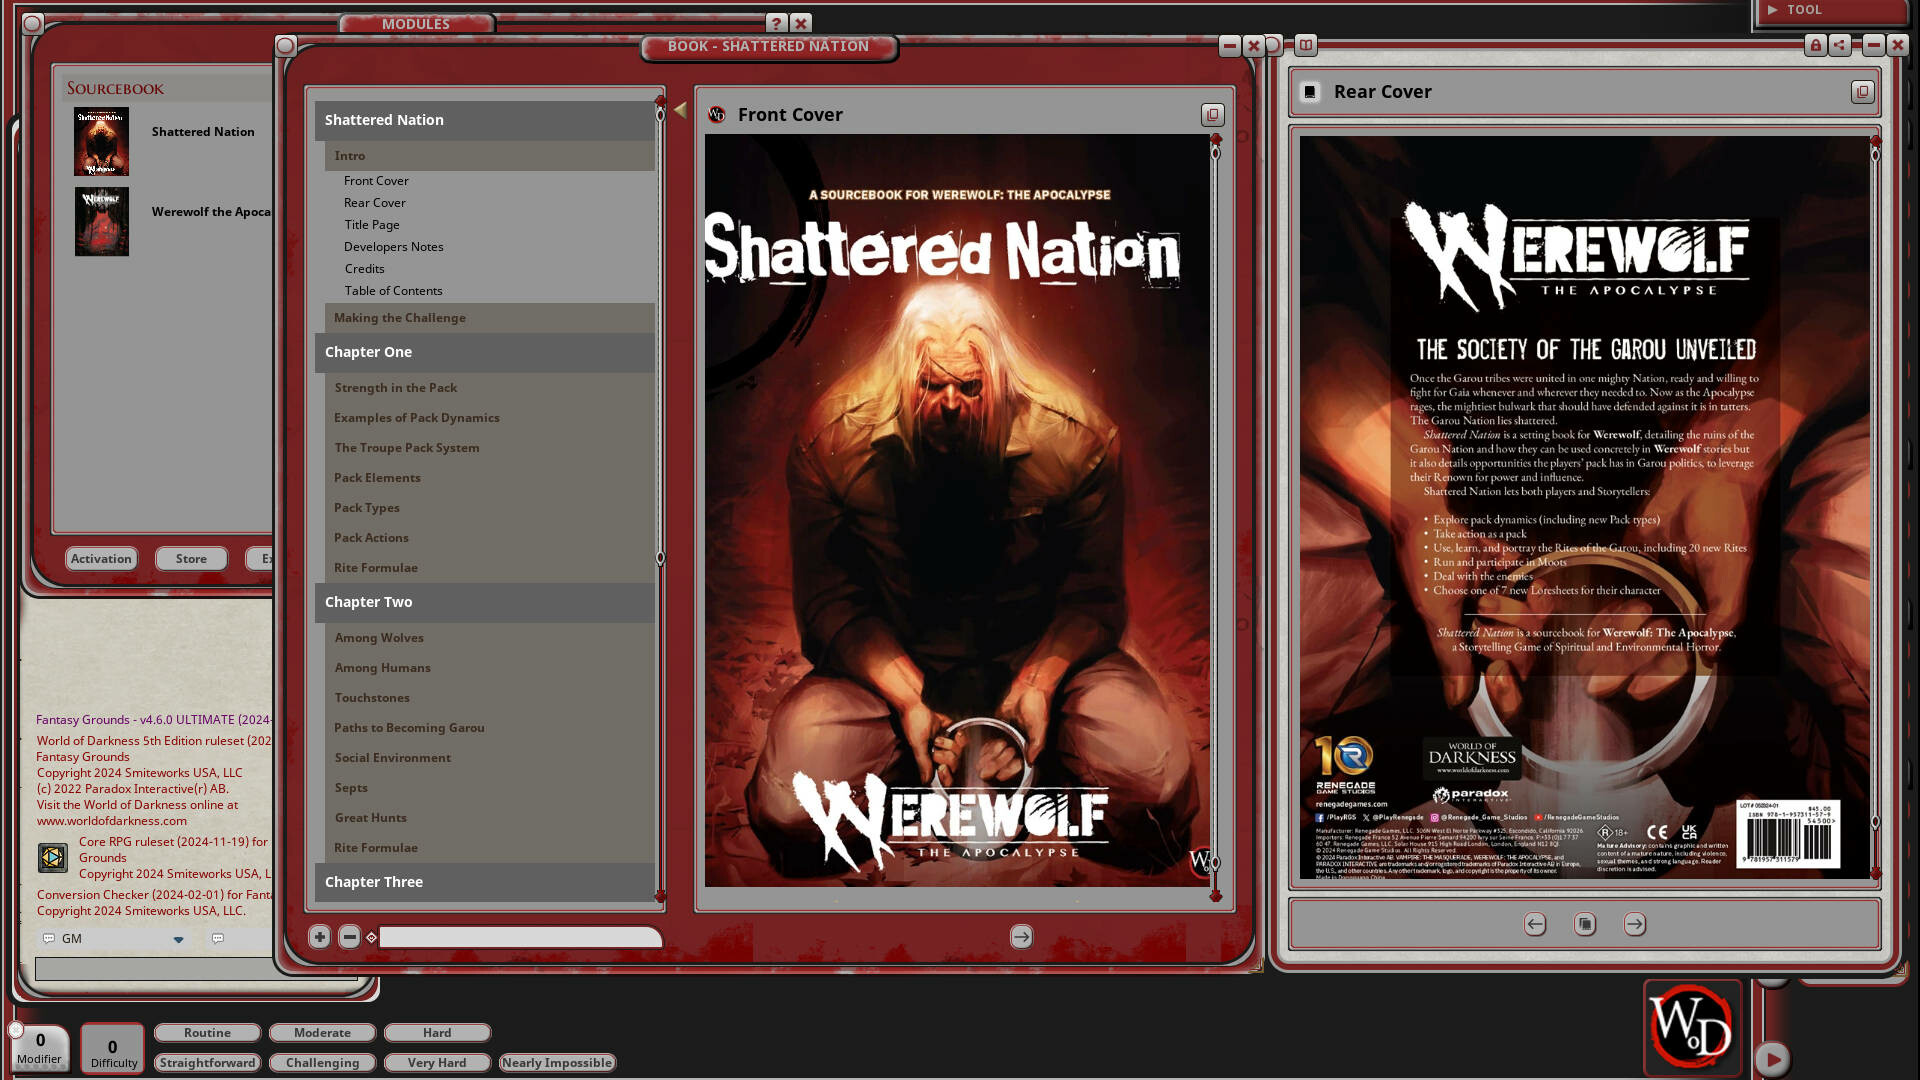Toggle Nearly Impossible difficulty

coord(557,1062)
